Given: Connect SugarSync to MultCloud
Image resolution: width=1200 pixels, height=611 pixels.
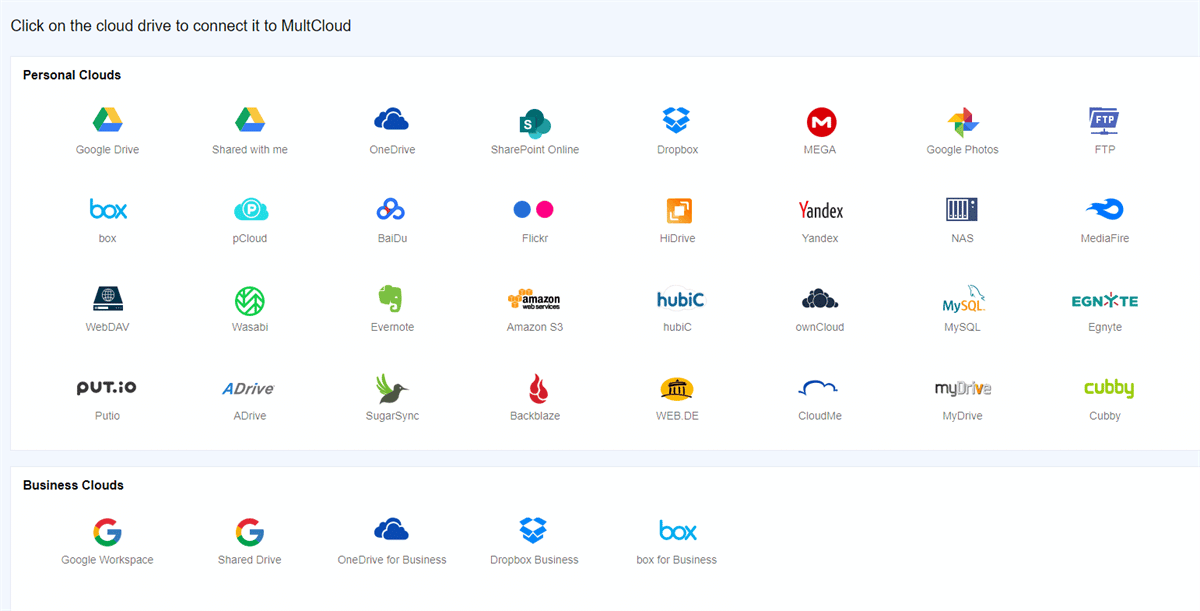Looking at the screenshot, I should tap(392, 389).
